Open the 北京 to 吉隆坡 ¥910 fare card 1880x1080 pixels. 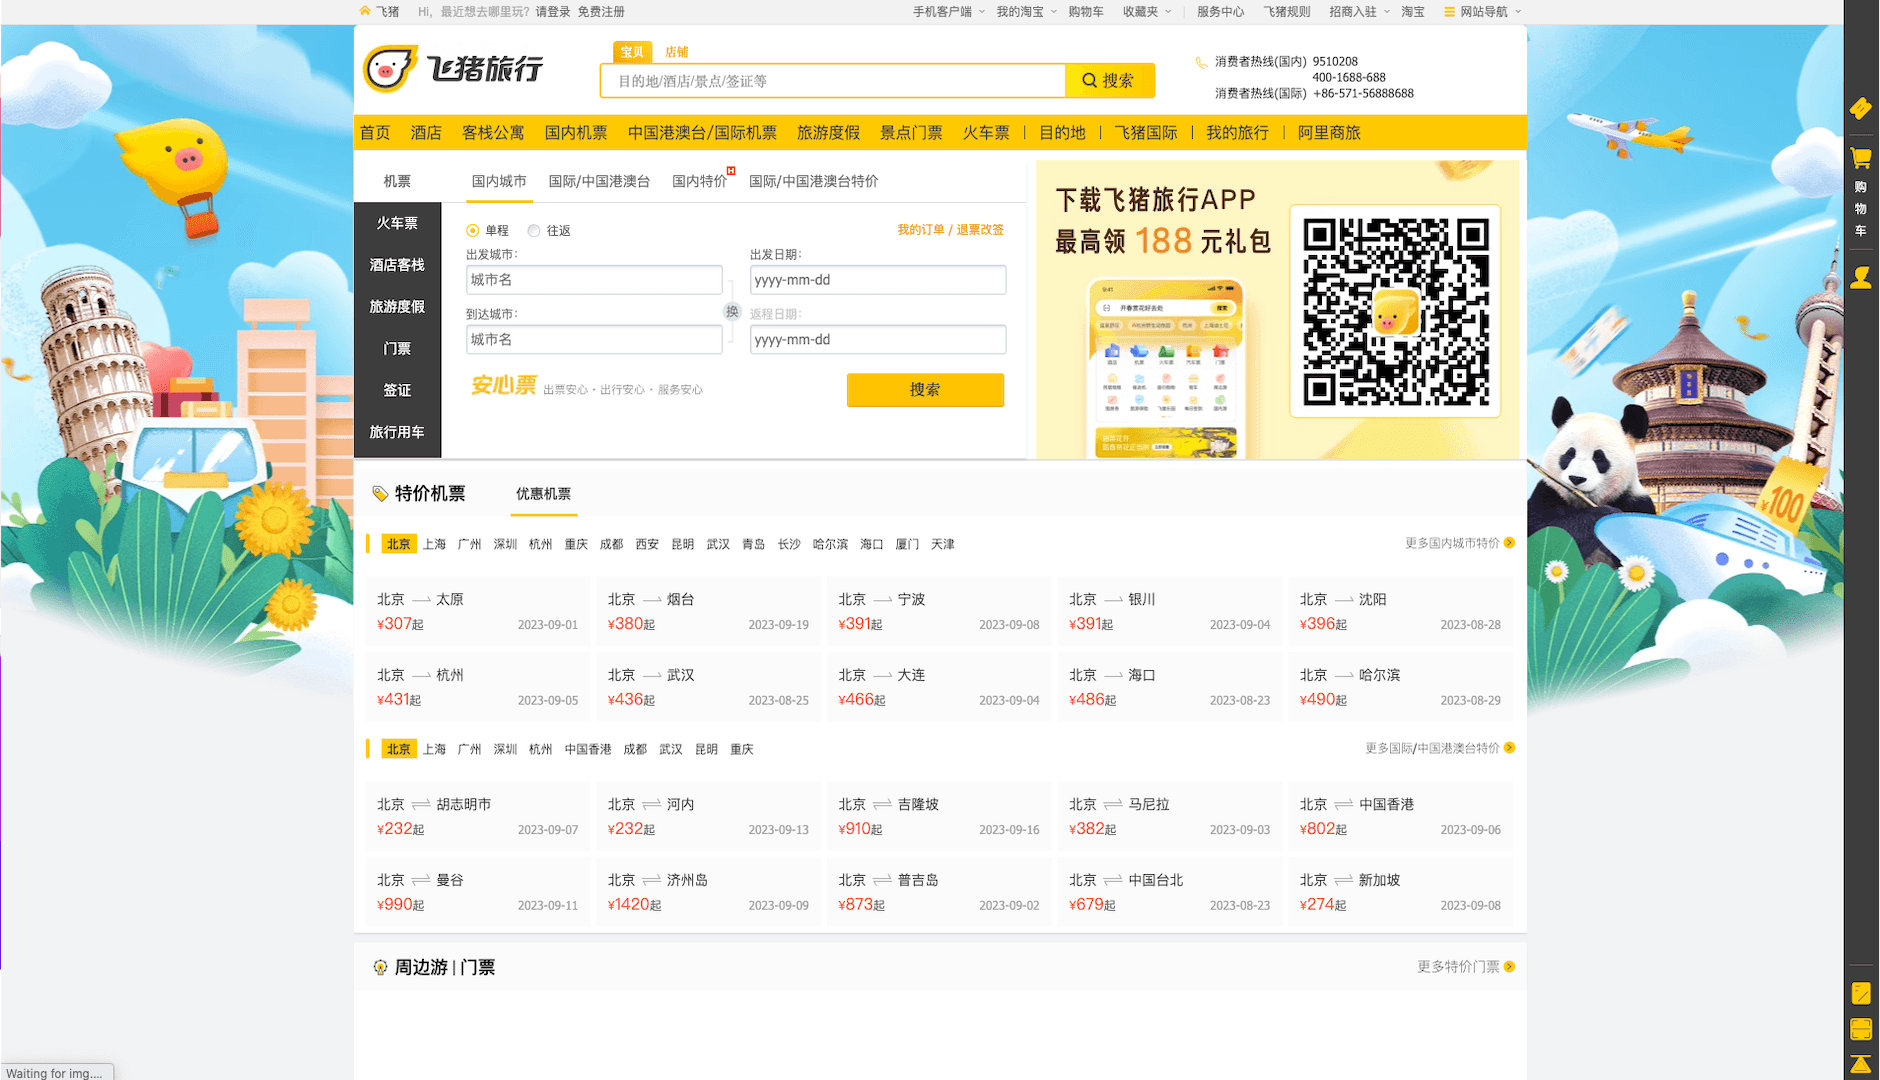pyautogui.click(x=939, y=816)
